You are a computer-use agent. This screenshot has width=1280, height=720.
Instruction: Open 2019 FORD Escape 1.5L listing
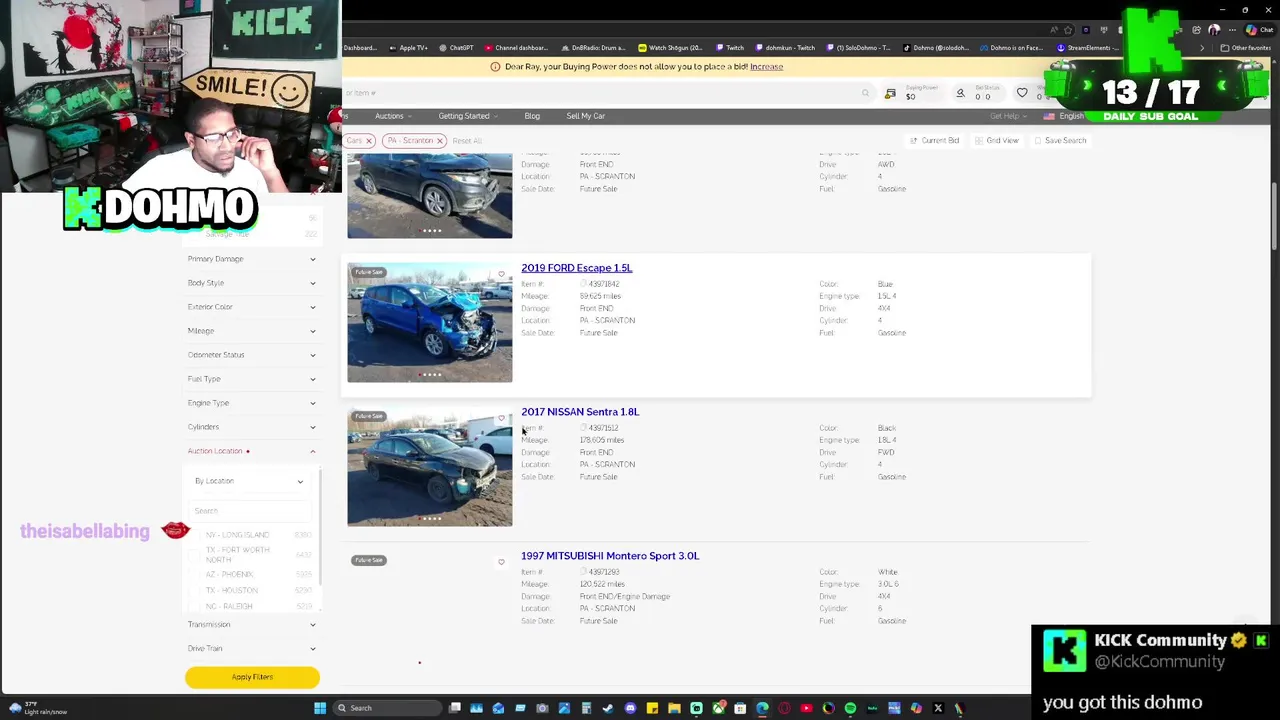[x=576, y=268]
